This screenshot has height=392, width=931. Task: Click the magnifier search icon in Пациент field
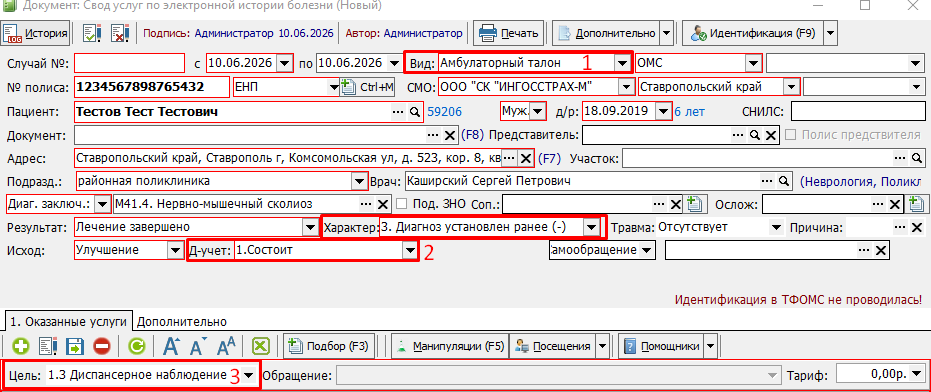tap(414, 112)
